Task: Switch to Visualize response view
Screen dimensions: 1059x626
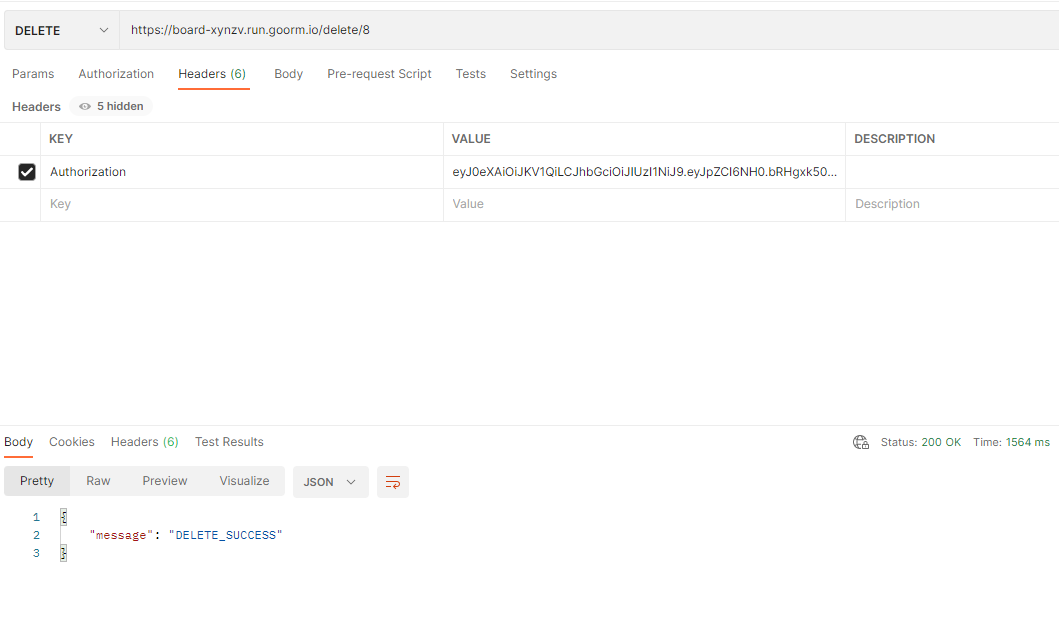Action: (x=244, y=481)
